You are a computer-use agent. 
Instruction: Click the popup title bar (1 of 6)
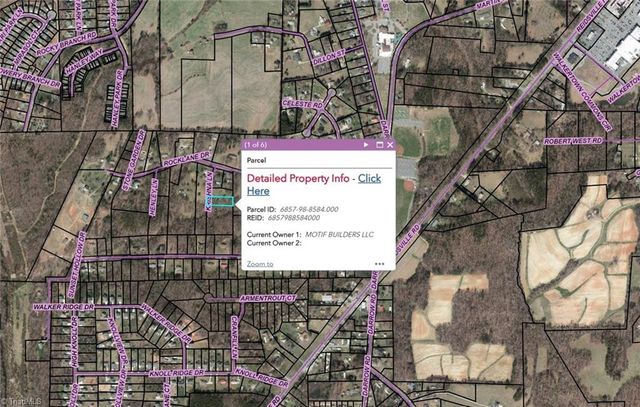pos(302,145)
